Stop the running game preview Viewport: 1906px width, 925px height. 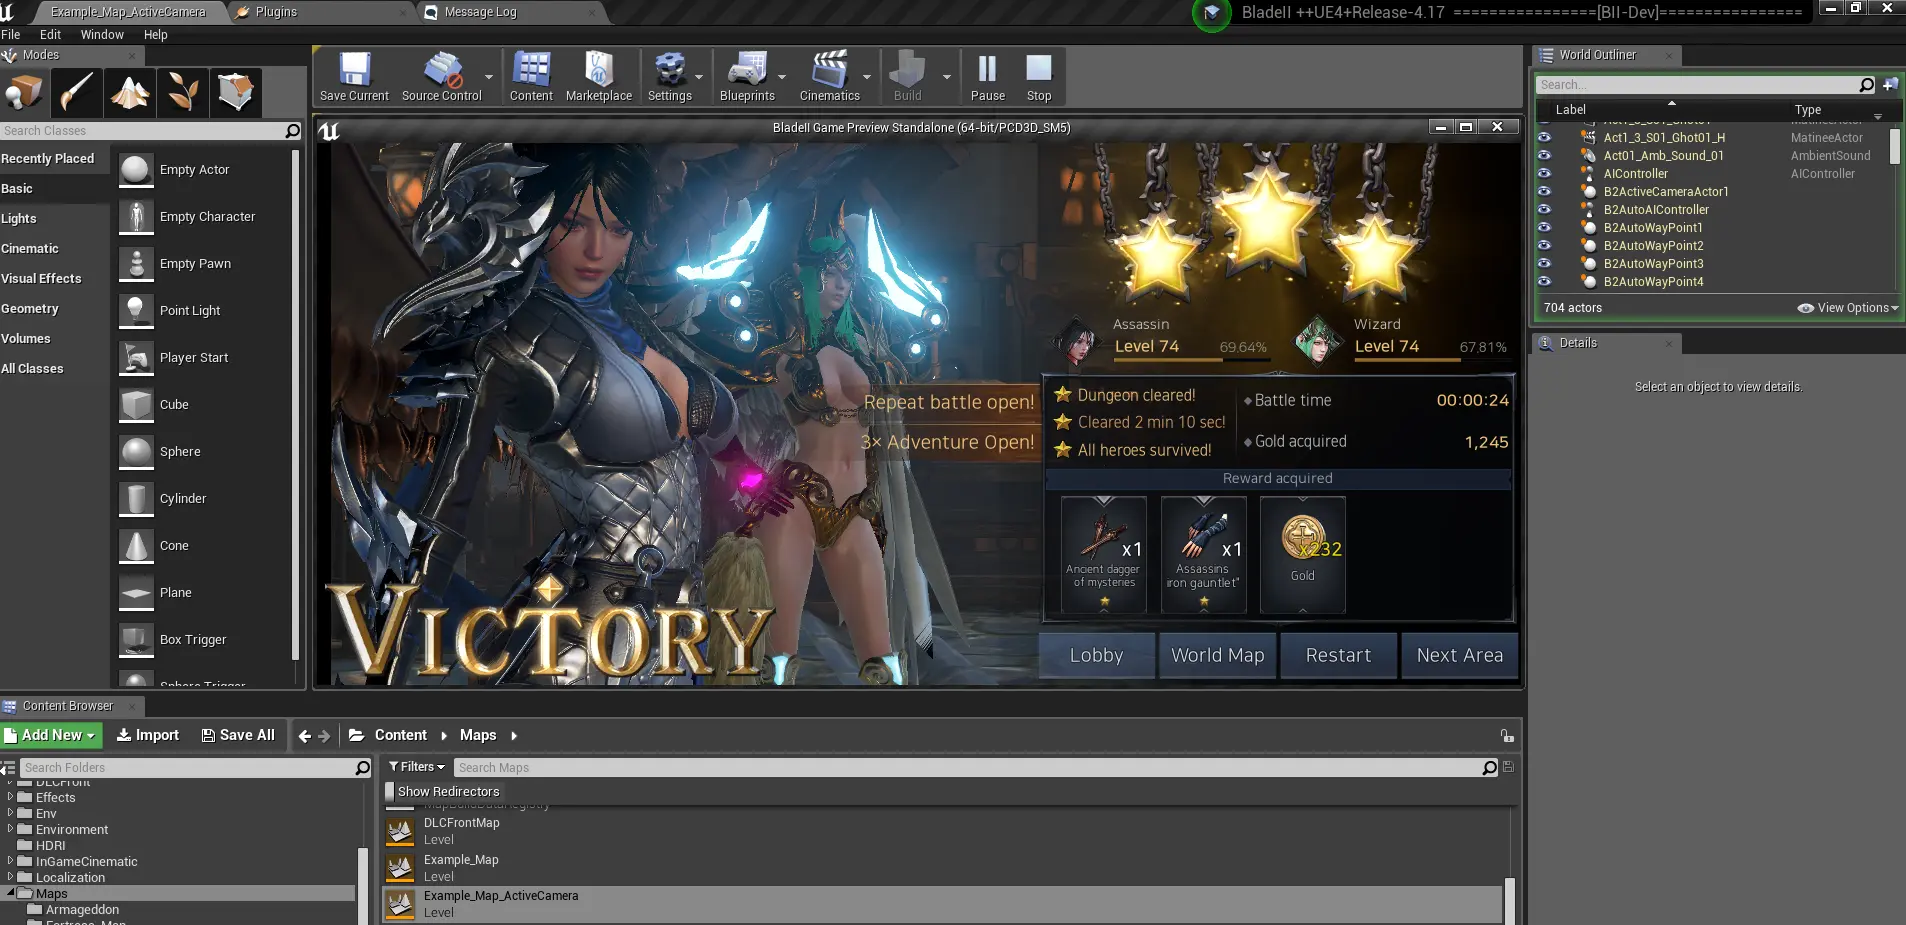pyautogui.click(x=1039, y=76)
